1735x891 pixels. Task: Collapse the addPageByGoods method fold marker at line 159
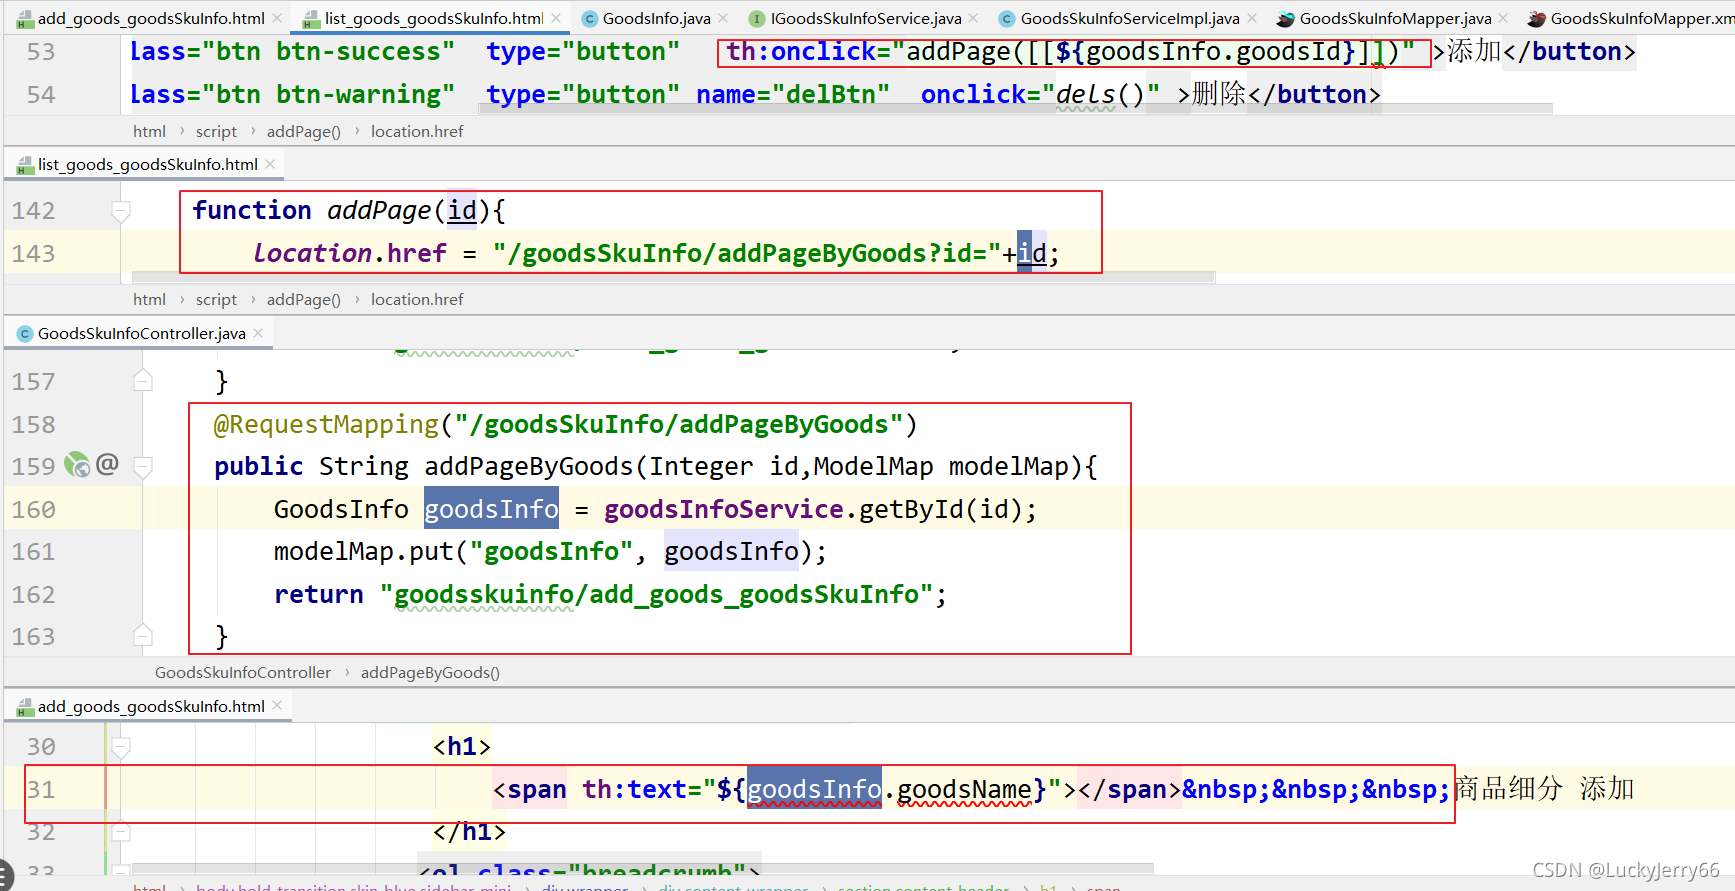pyautogui.click(x=143, y=467)
